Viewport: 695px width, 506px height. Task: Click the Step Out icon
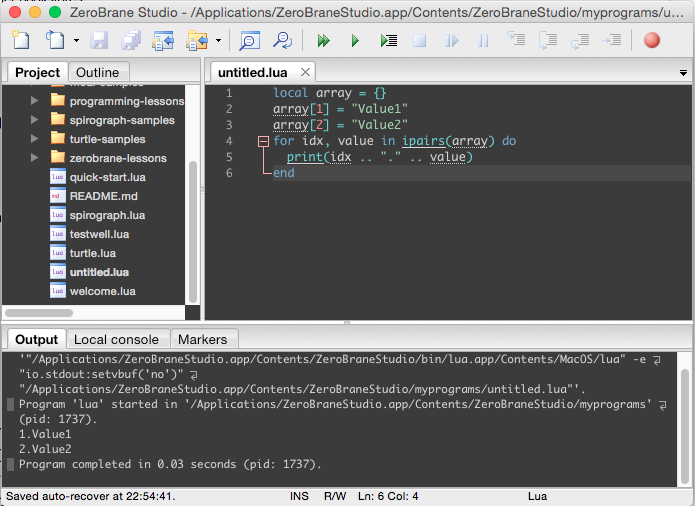(x=580, y=40)
